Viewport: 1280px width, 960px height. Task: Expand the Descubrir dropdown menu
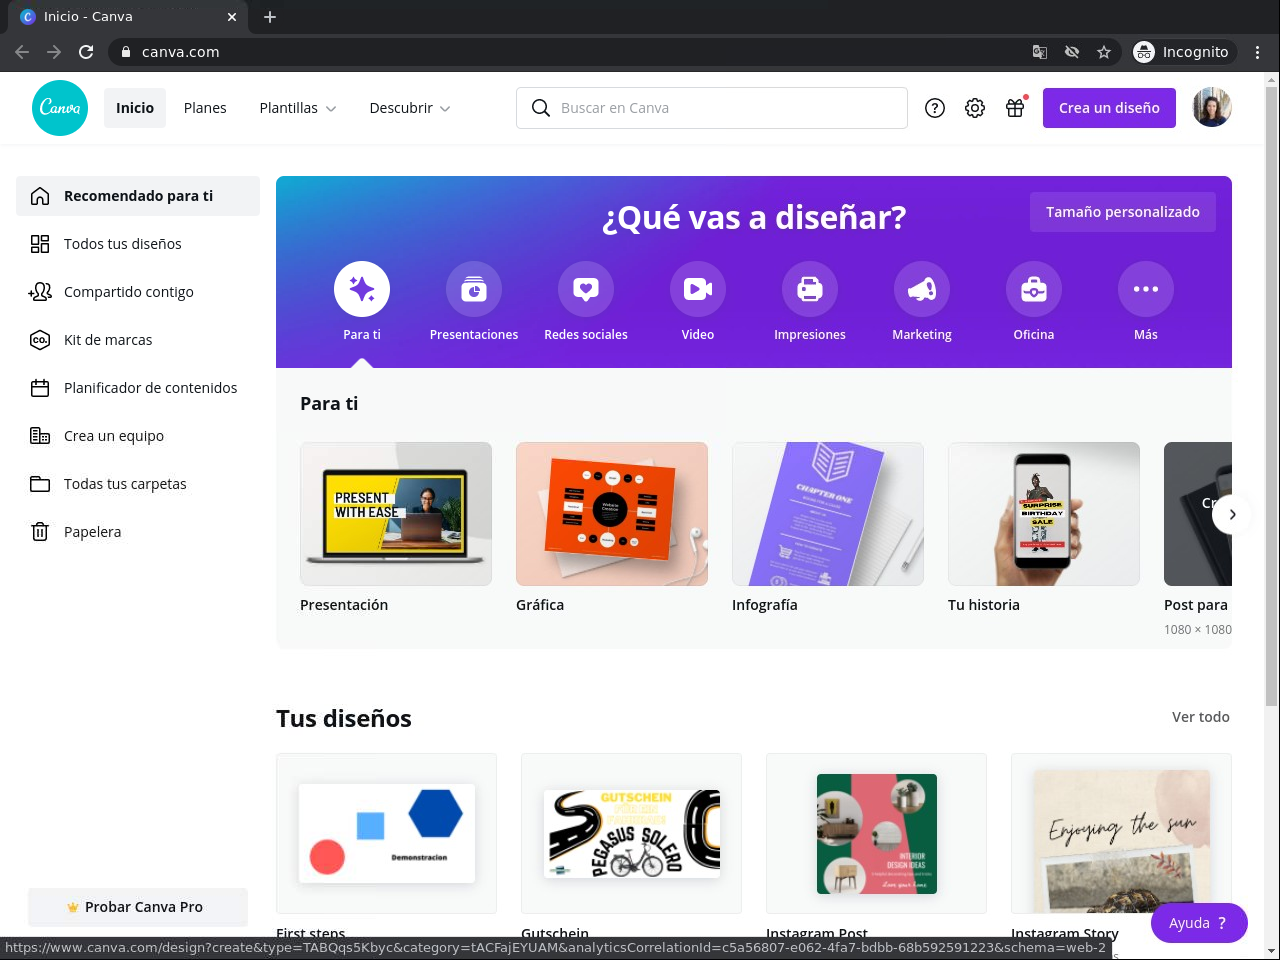coord(410,108)
